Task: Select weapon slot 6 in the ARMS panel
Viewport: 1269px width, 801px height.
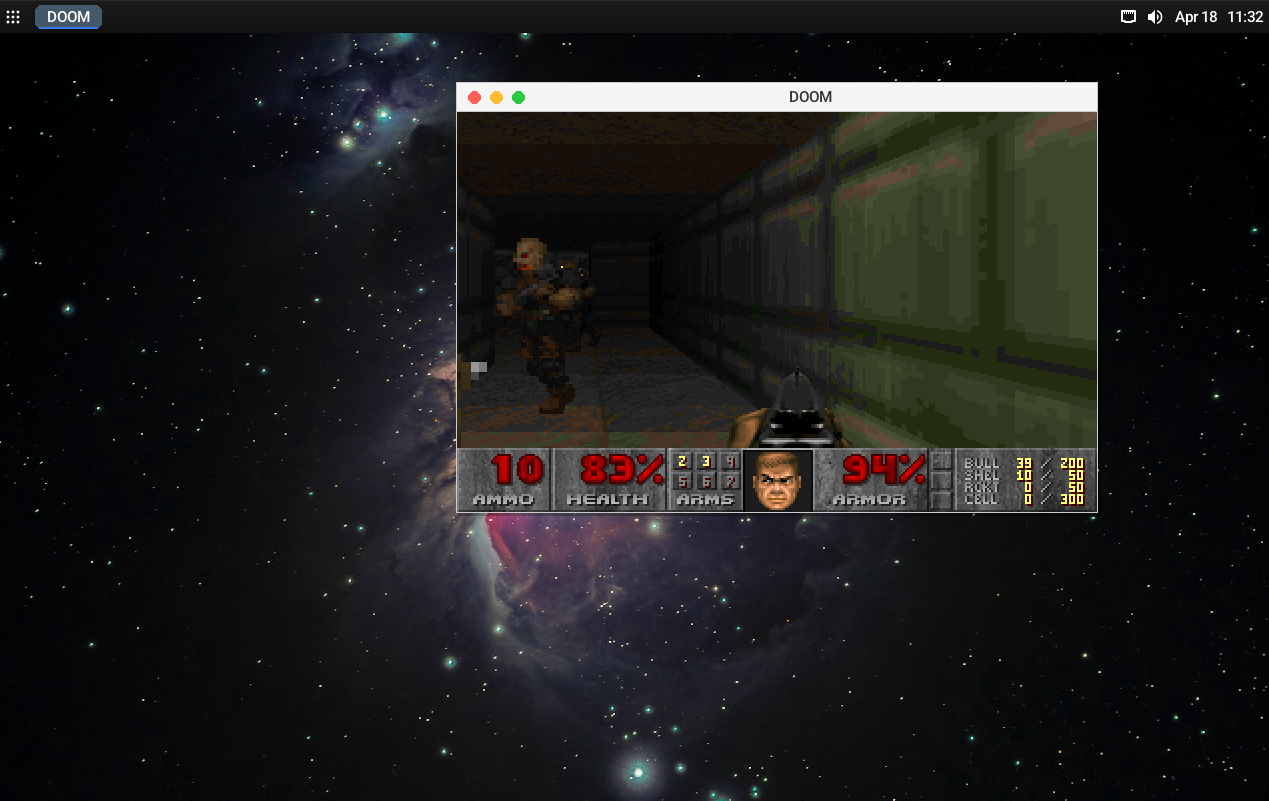Action: 706,481
